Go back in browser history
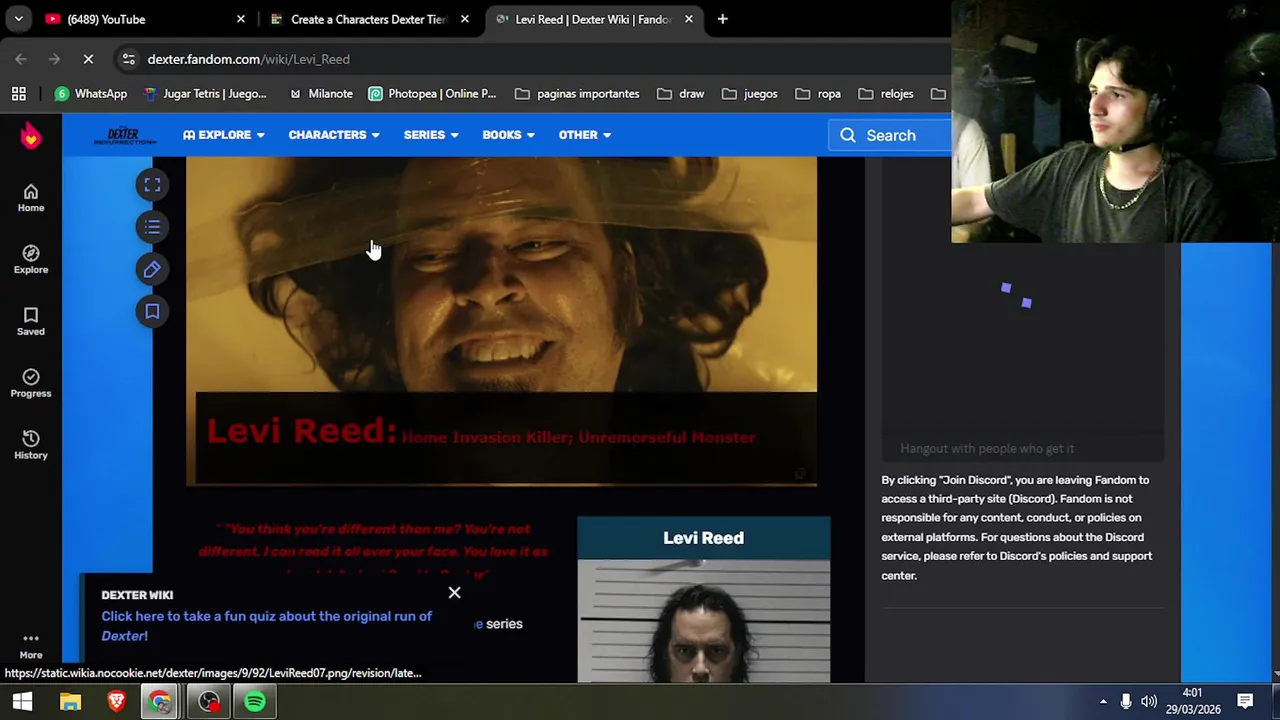The image size is (1280, 720). click(x=21, y=59)
